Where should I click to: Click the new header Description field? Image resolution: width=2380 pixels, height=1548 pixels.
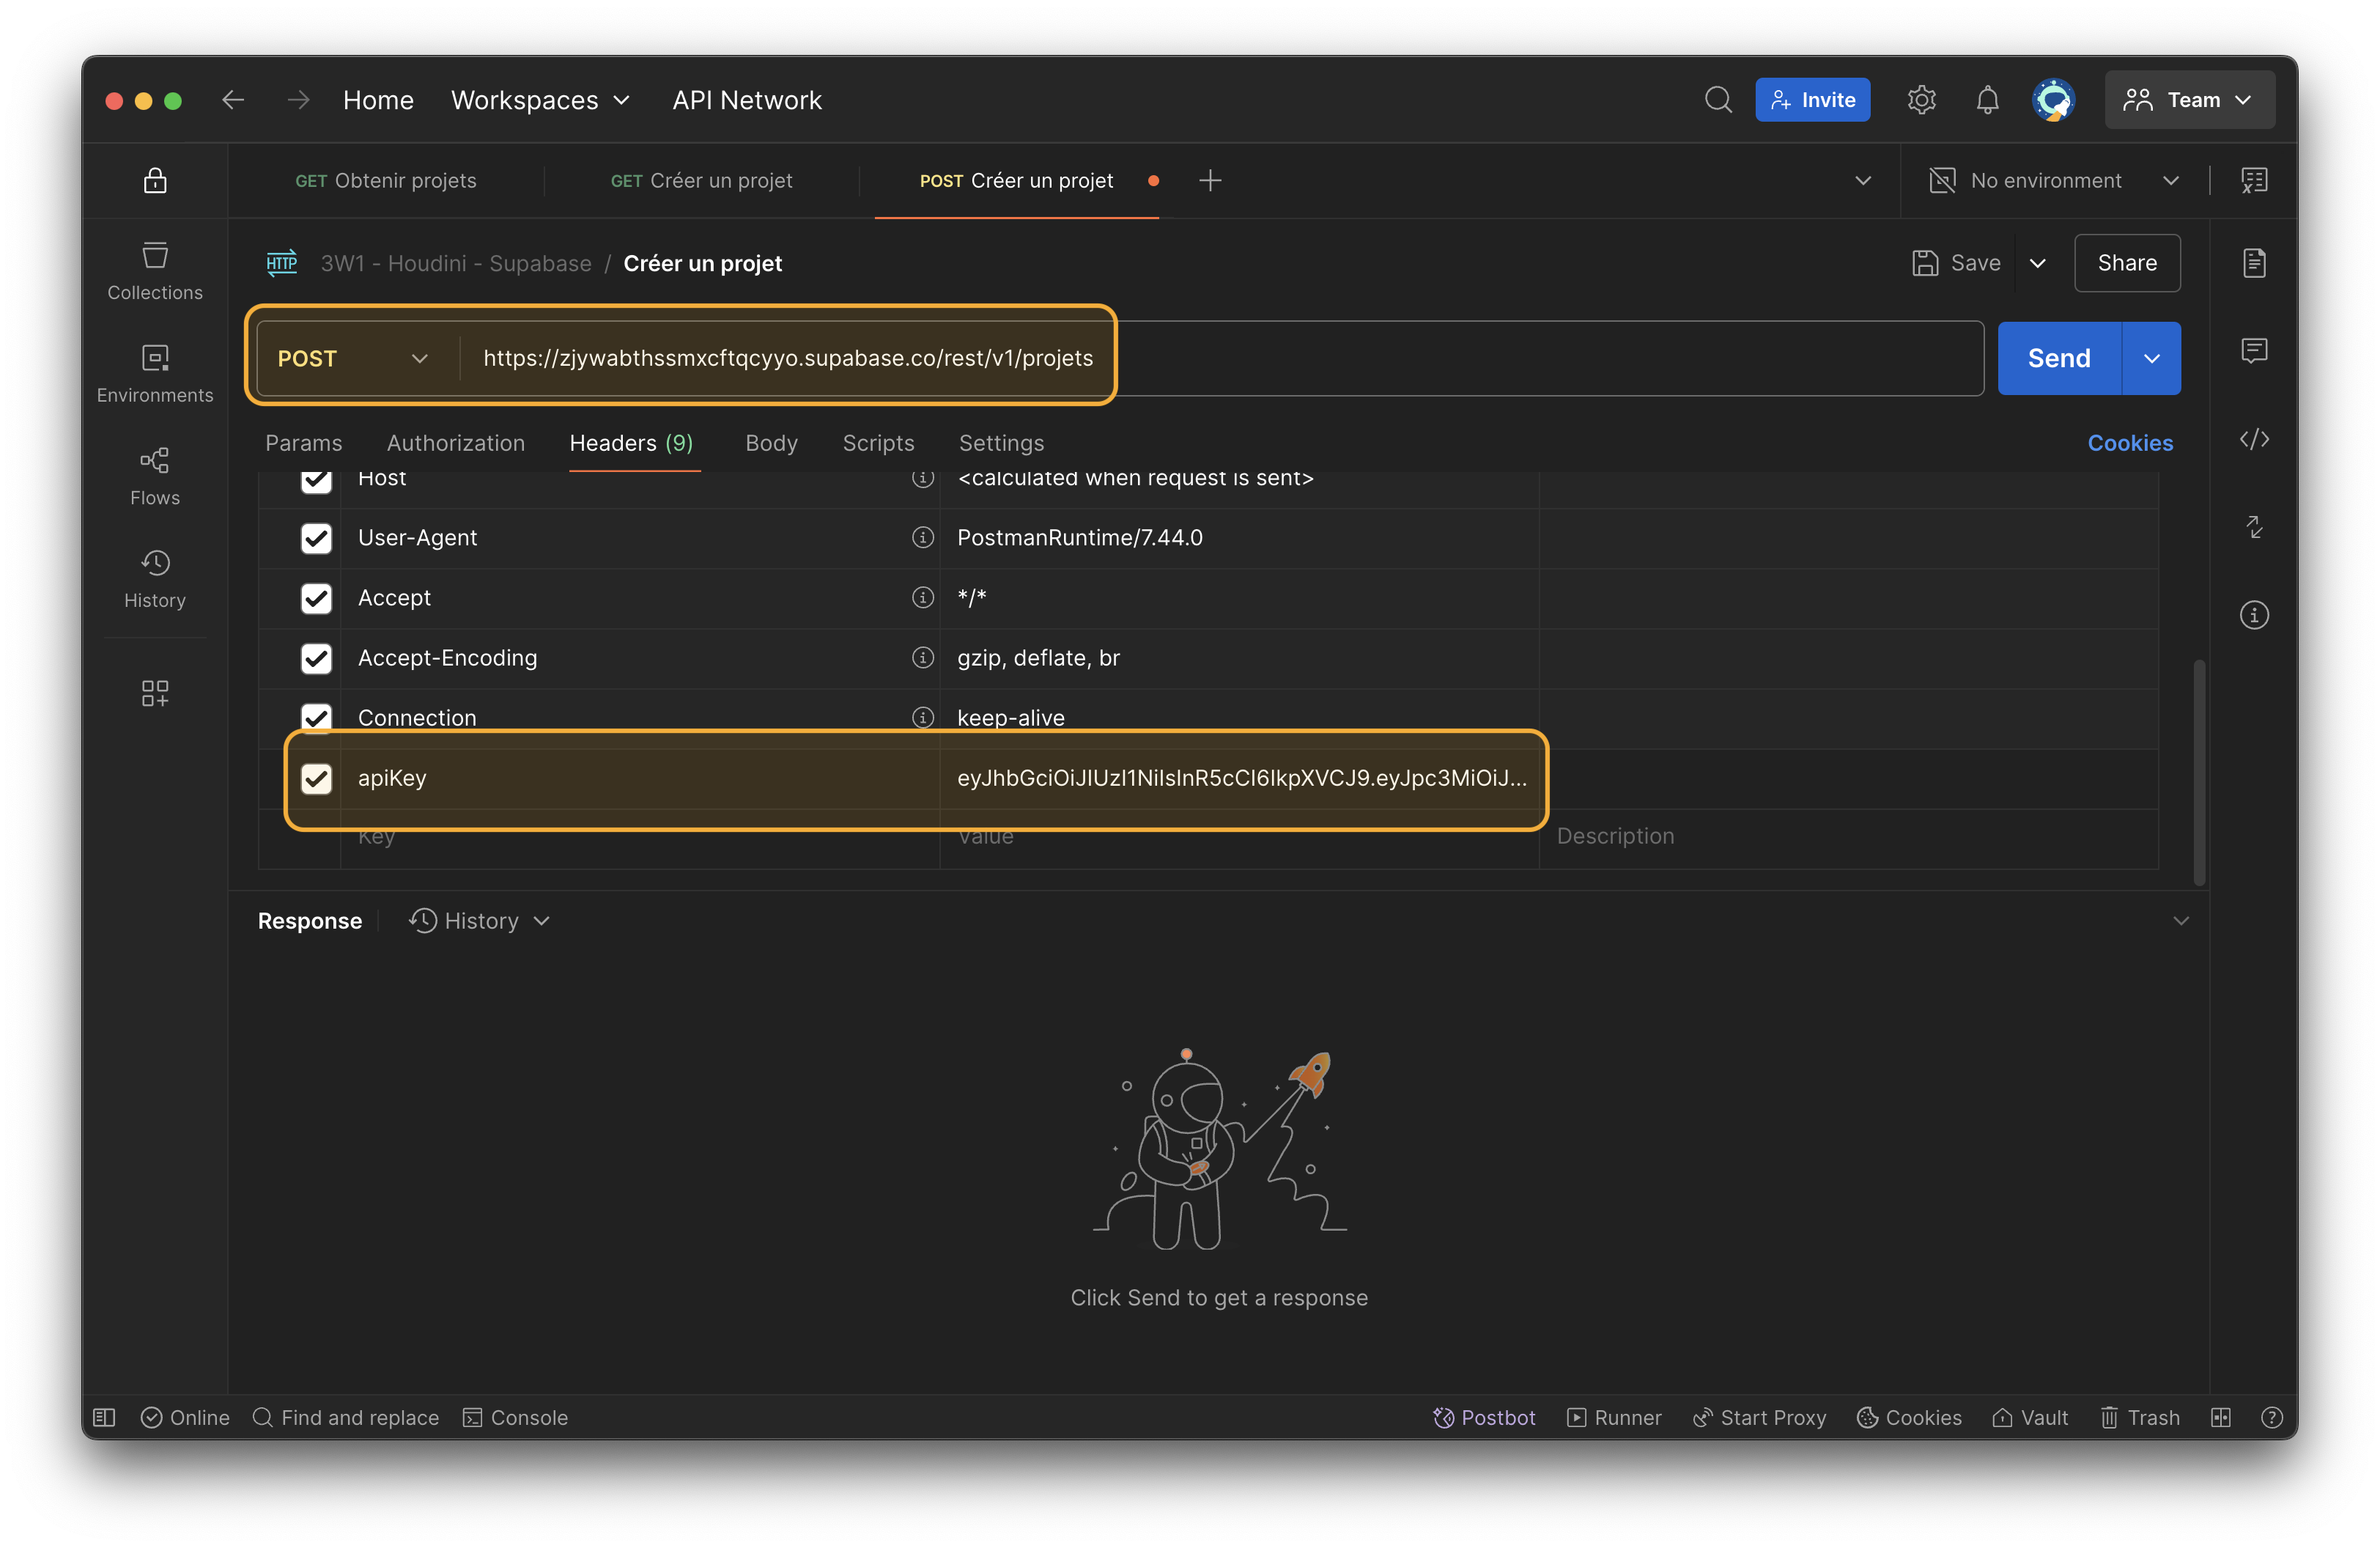click(1848, 836)
